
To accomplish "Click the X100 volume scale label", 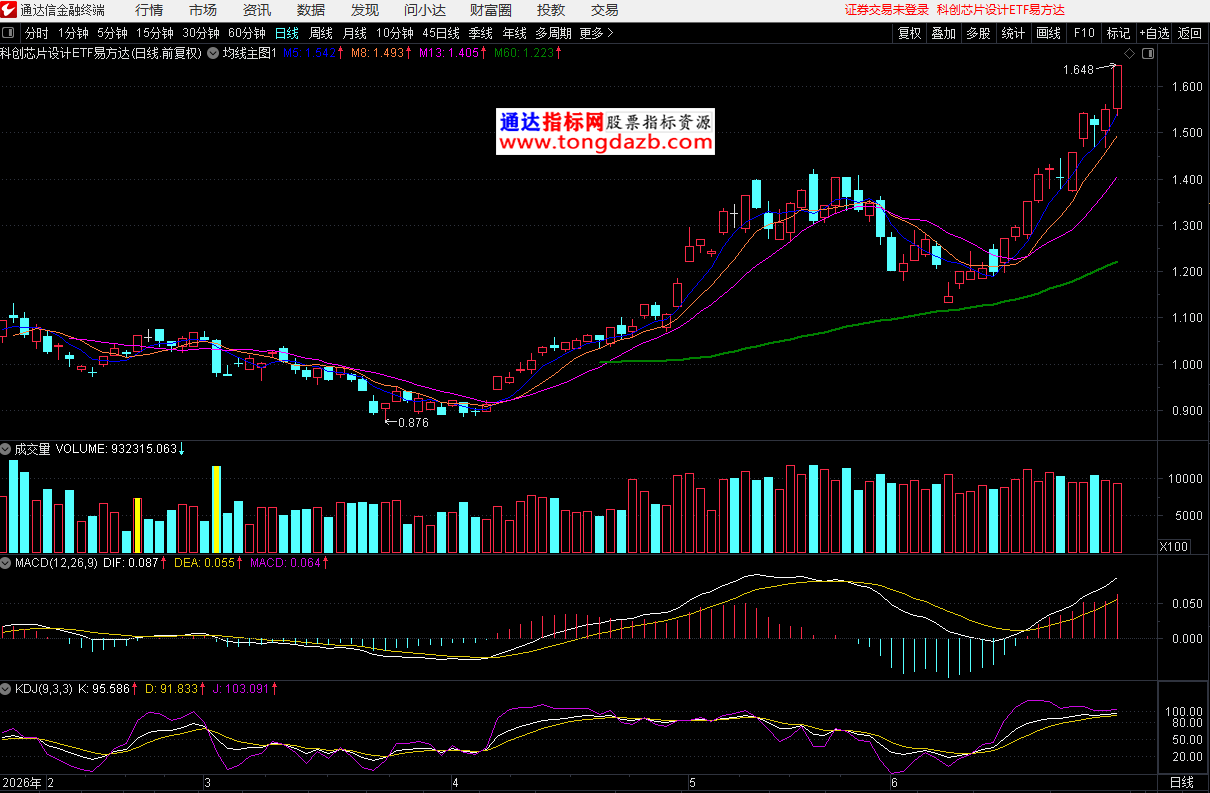I will [x=1174, y=546].
